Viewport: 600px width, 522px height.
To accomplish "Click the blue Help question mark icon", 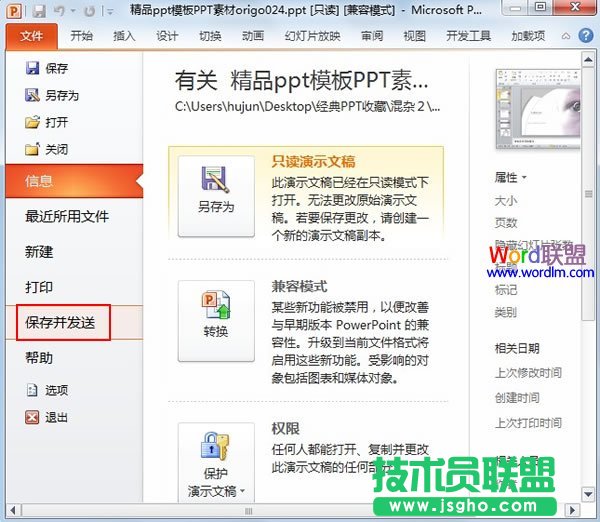I will [x=586, y=36].
